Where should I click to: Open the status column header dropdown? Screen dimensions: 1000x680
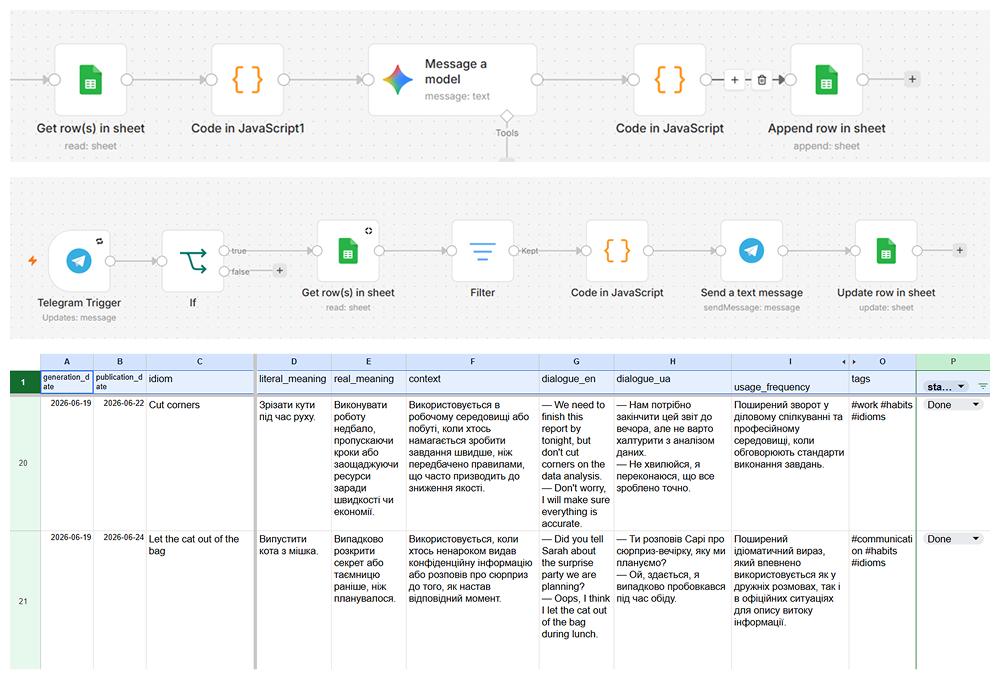961,387
